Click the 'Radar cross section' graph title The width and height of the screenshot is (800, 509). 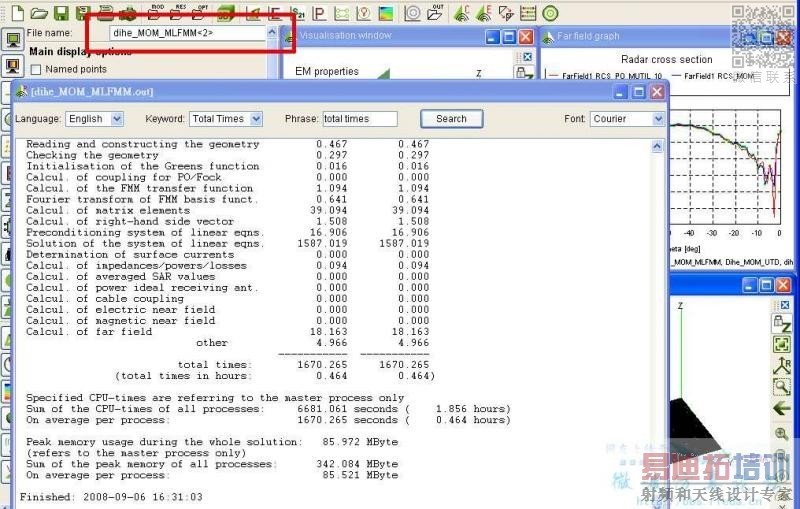pyautogui.click(x=666, y=60)
